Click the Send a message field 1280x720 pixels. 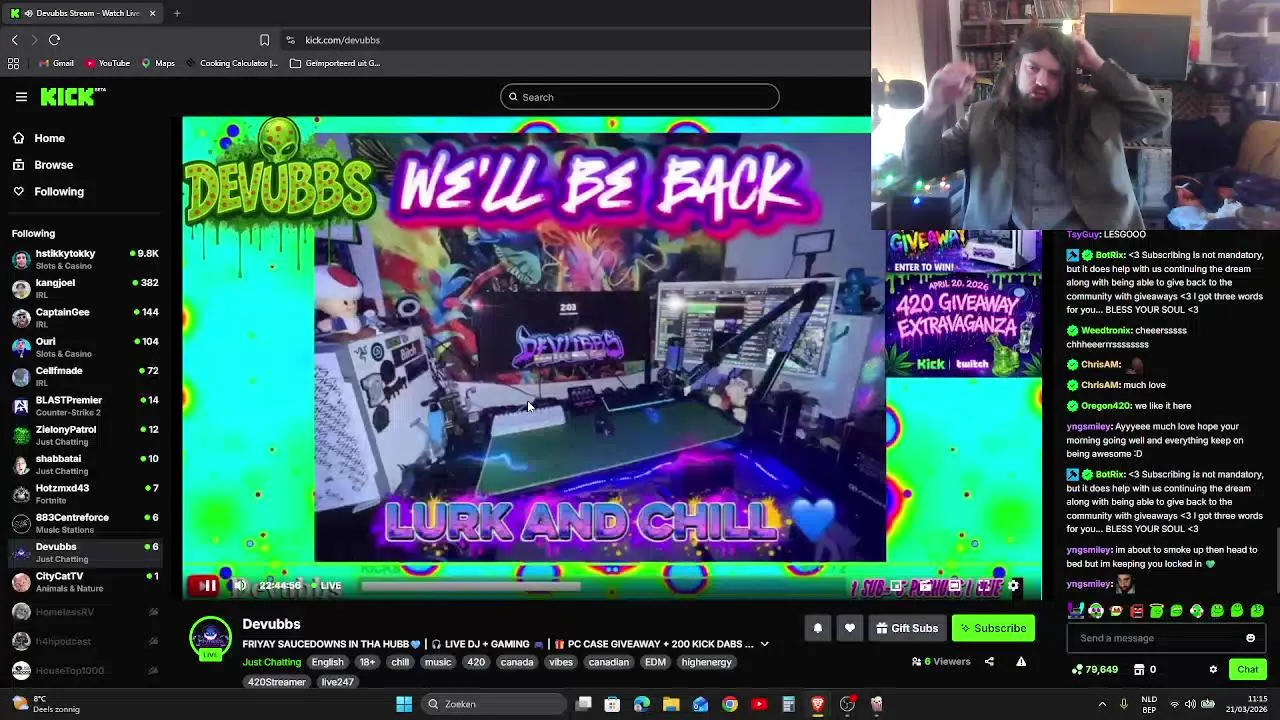(x=1155, y=638)
